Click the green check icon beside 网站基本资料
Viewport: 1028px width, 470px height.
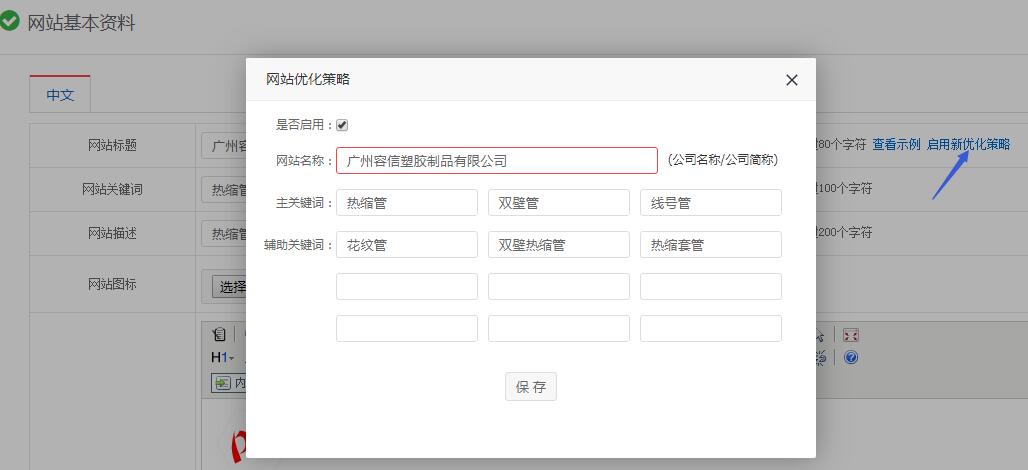click(9, 21)
